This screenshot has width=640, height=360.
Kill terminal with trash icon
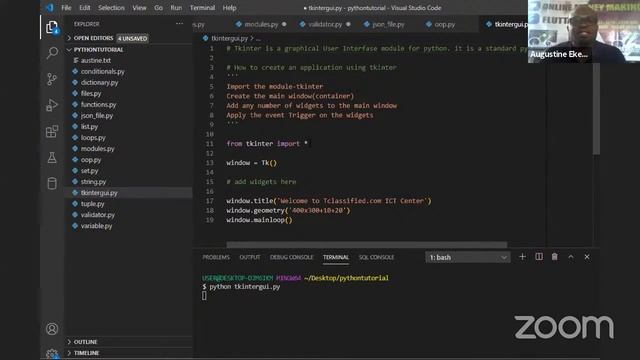tap(555, 257)
